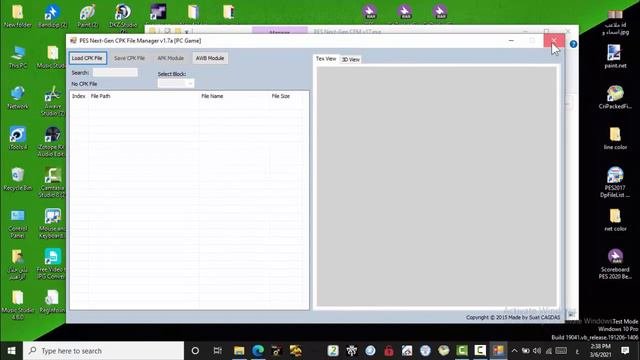Screen dimensions: 640x360
Task: Show hidden system tray icons
Action: coord(514,351)
